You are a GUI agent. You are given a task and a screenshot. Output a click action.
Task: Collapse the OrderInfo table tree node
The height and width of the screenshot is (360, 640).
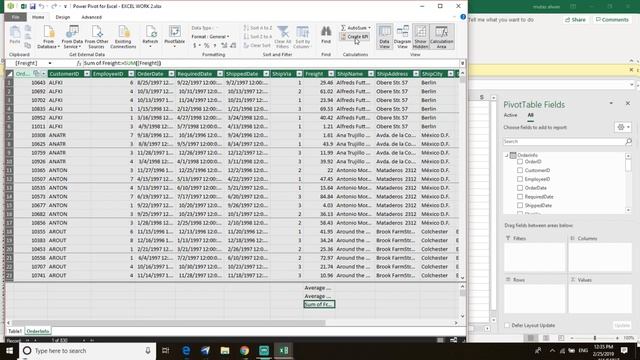(507, 155)
